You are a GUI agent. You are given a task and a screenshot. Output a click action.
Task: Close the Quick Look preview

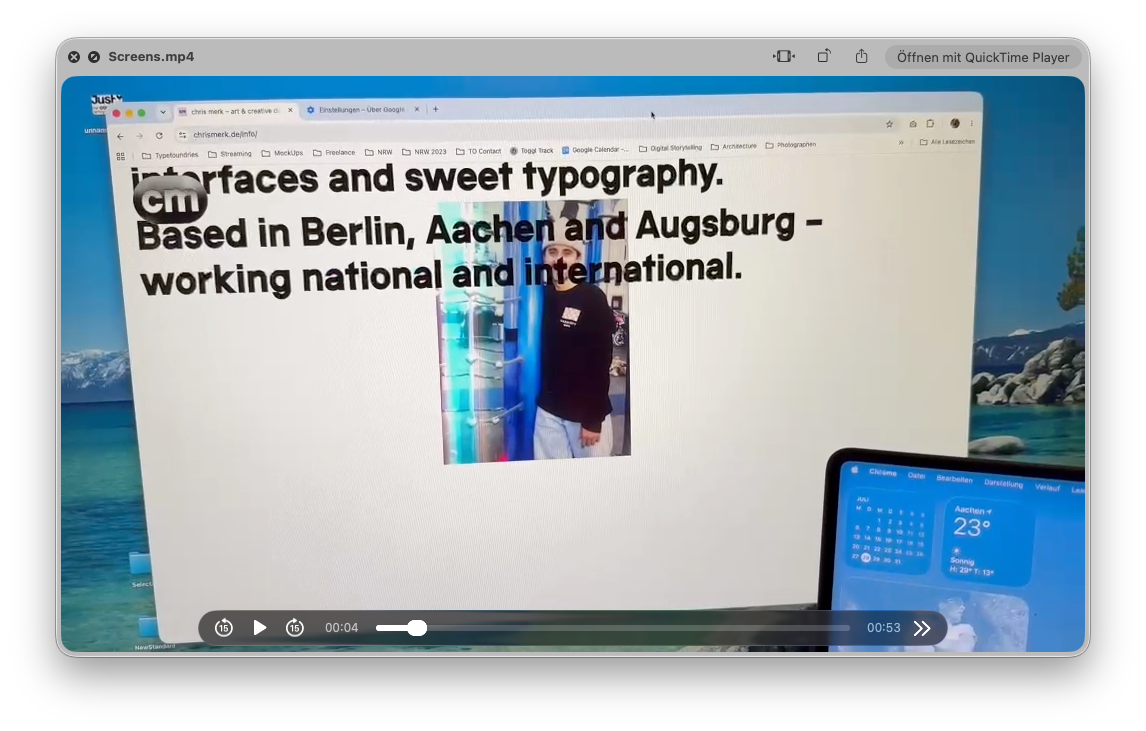pos(74,57)
